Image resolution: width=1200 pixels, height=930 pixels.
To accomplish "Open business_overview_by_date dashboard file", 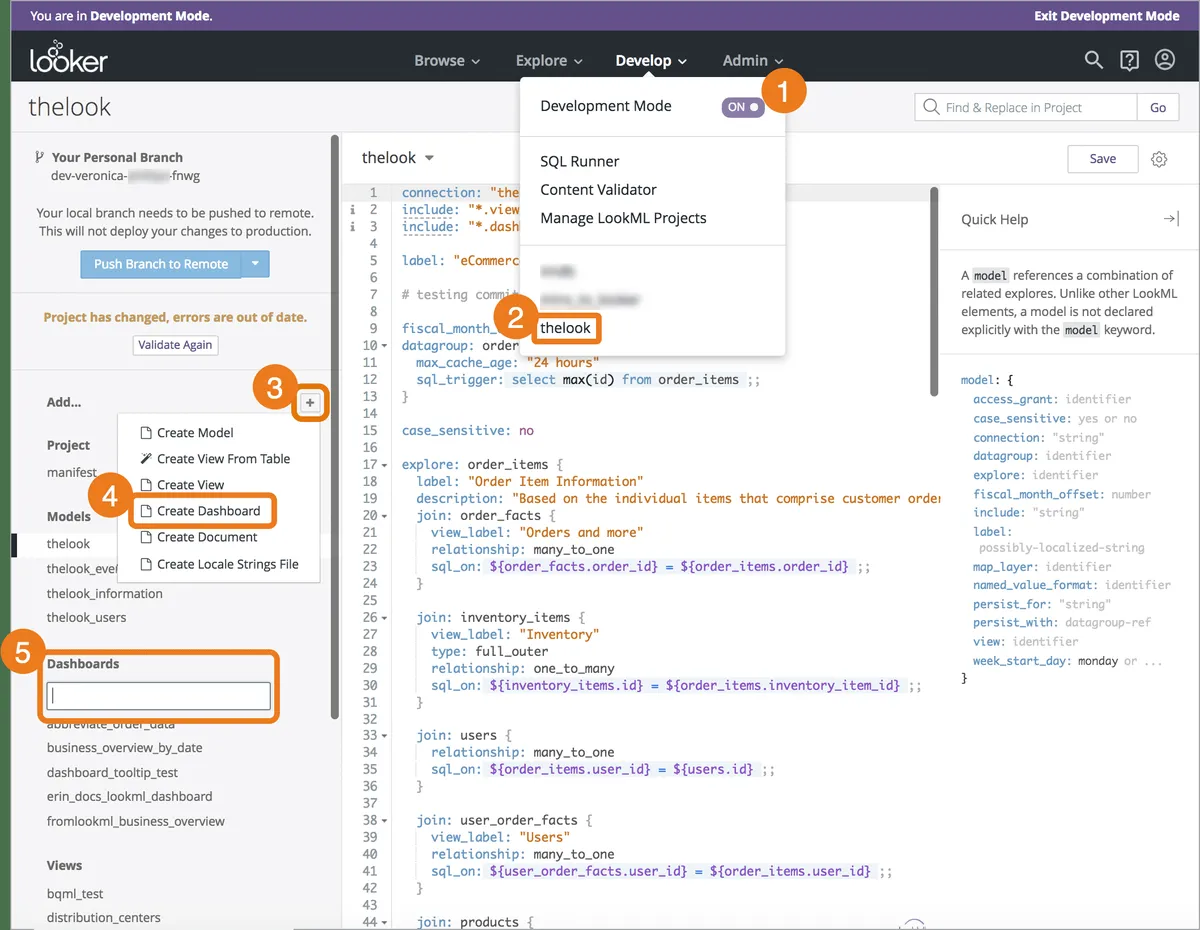I will pos(124,748).
